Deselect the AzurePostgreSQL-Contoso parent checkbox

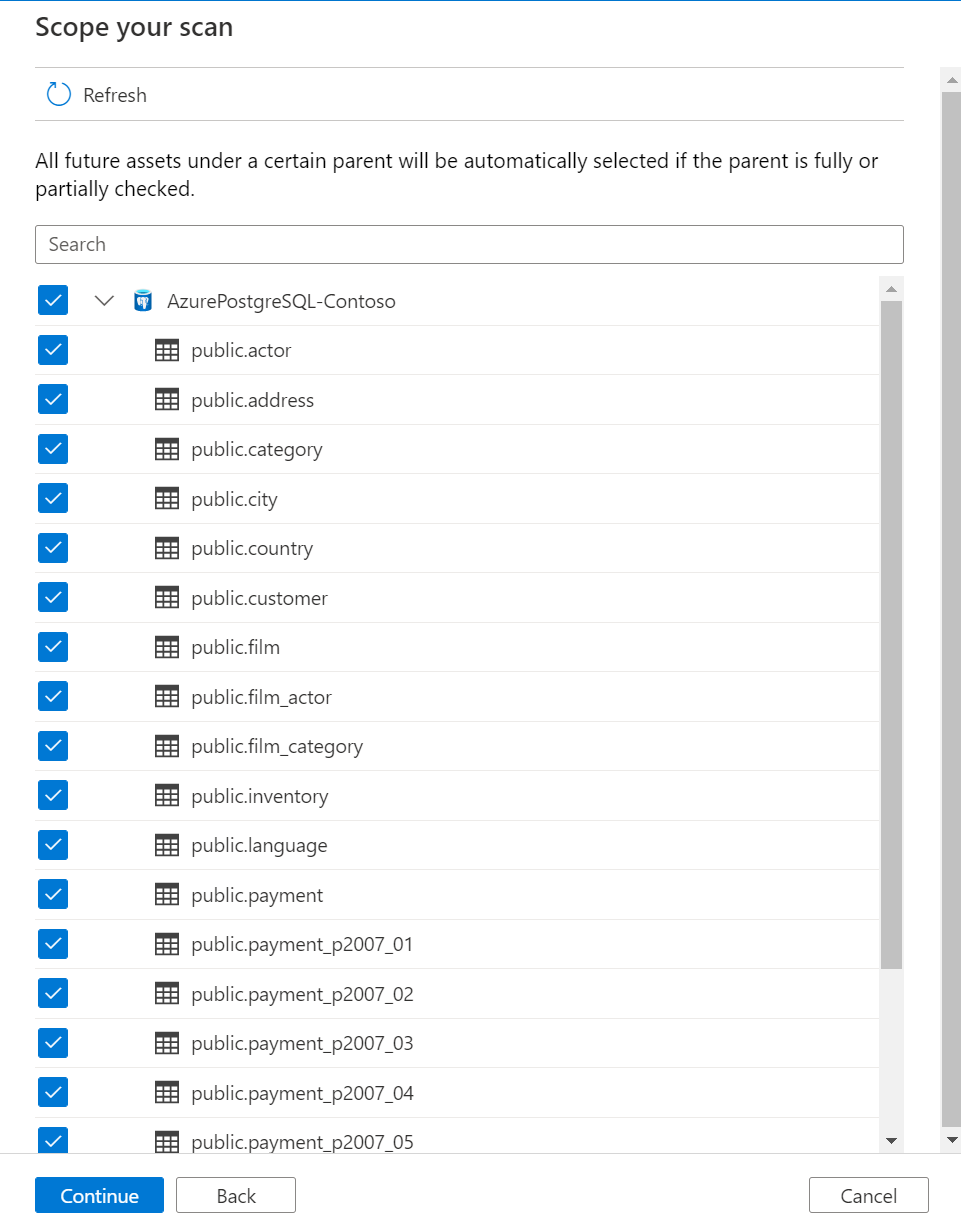pyautogui.click(x=53, y=300)
